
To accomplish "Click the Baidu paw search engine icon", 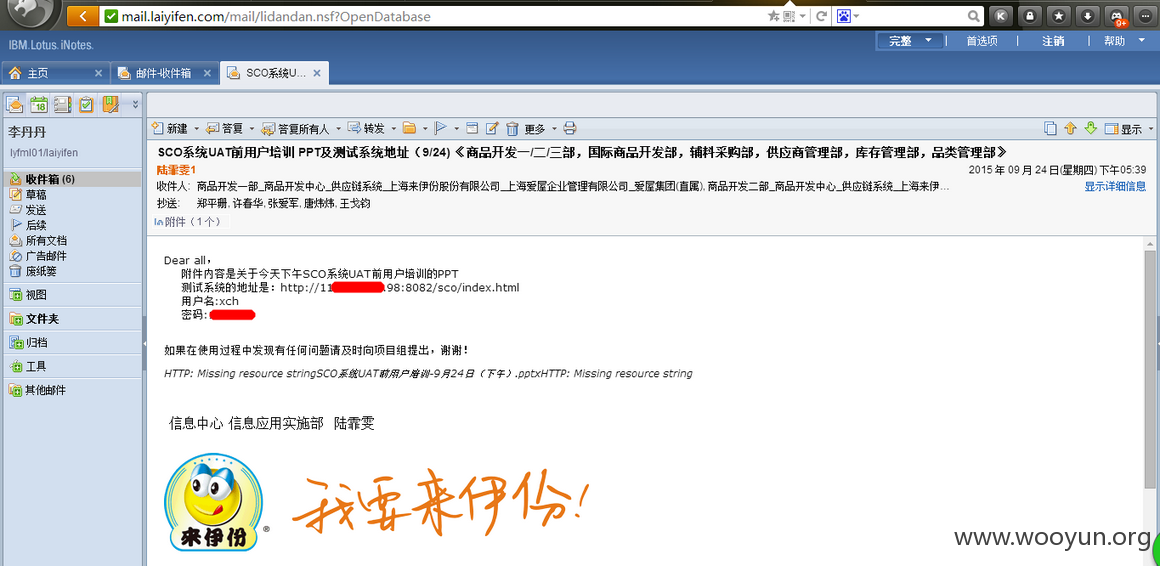I will [844, 16].
